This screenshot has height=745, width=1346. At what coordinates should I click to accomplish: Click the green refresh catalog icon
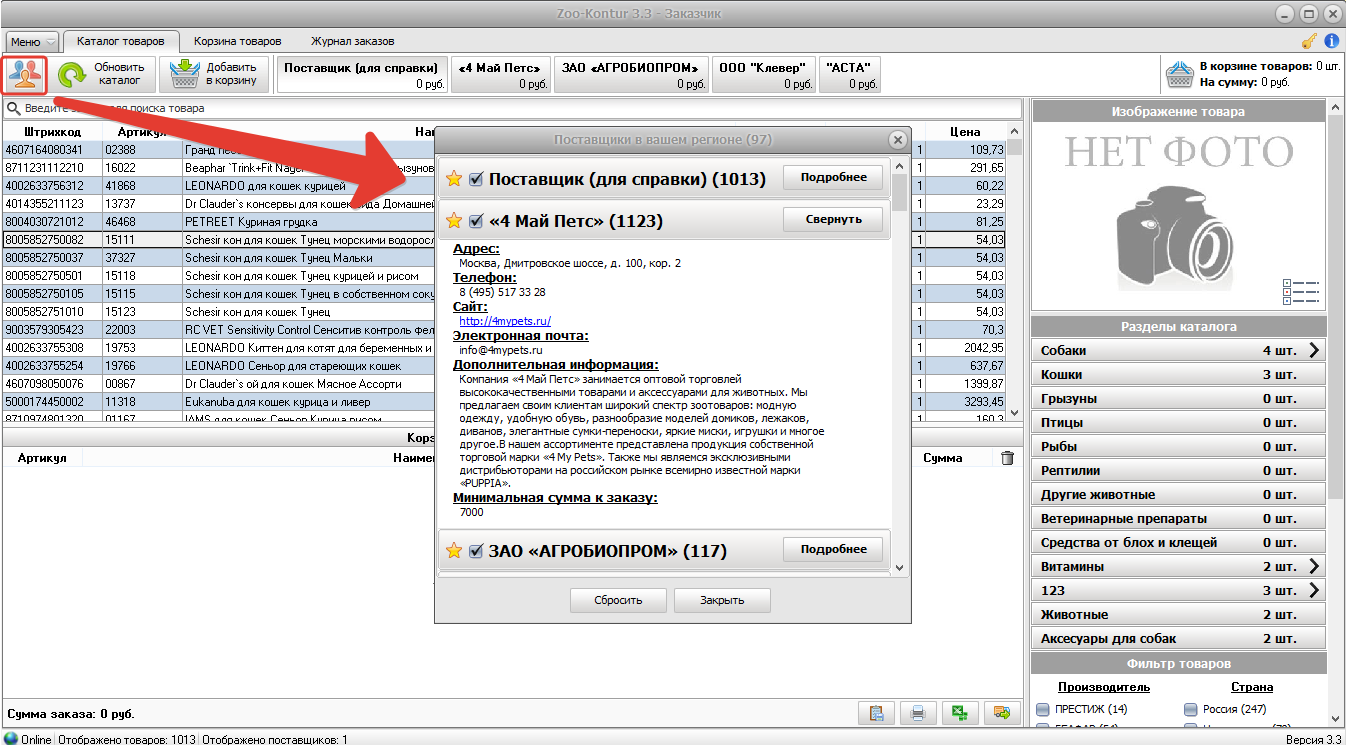click(x=72, y=76)
